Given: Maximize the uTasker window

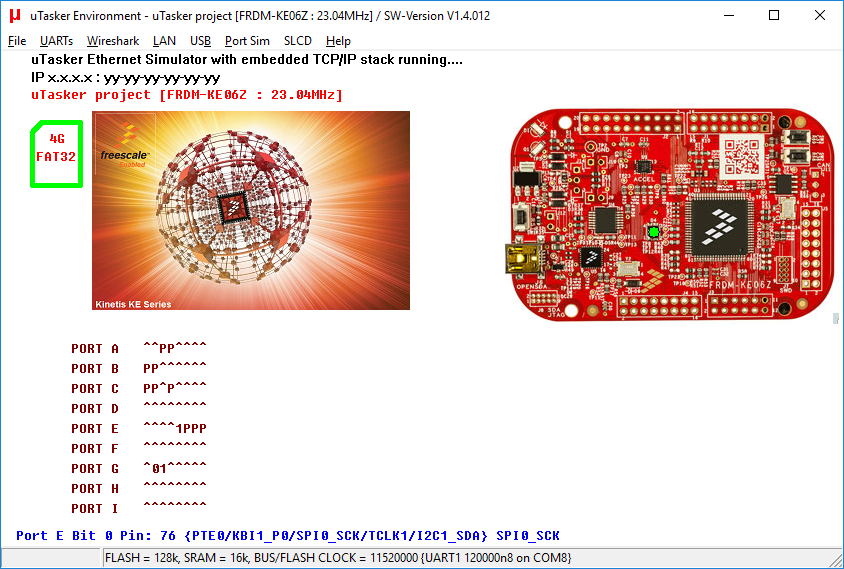Looking at the screenshot, I should point(773,16).
